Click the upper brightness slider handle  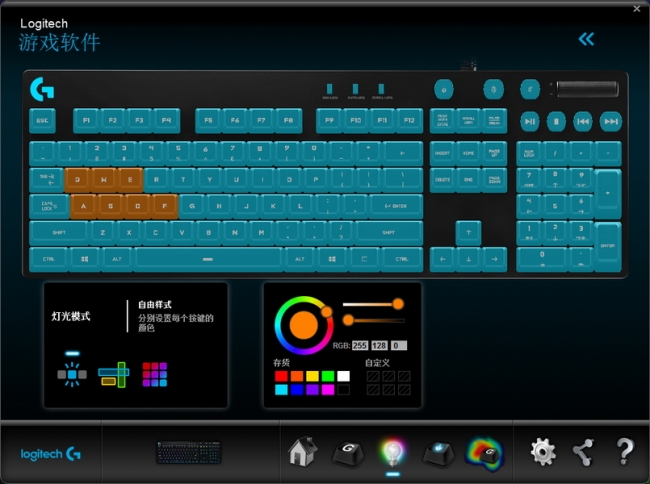tap(398, 304)
